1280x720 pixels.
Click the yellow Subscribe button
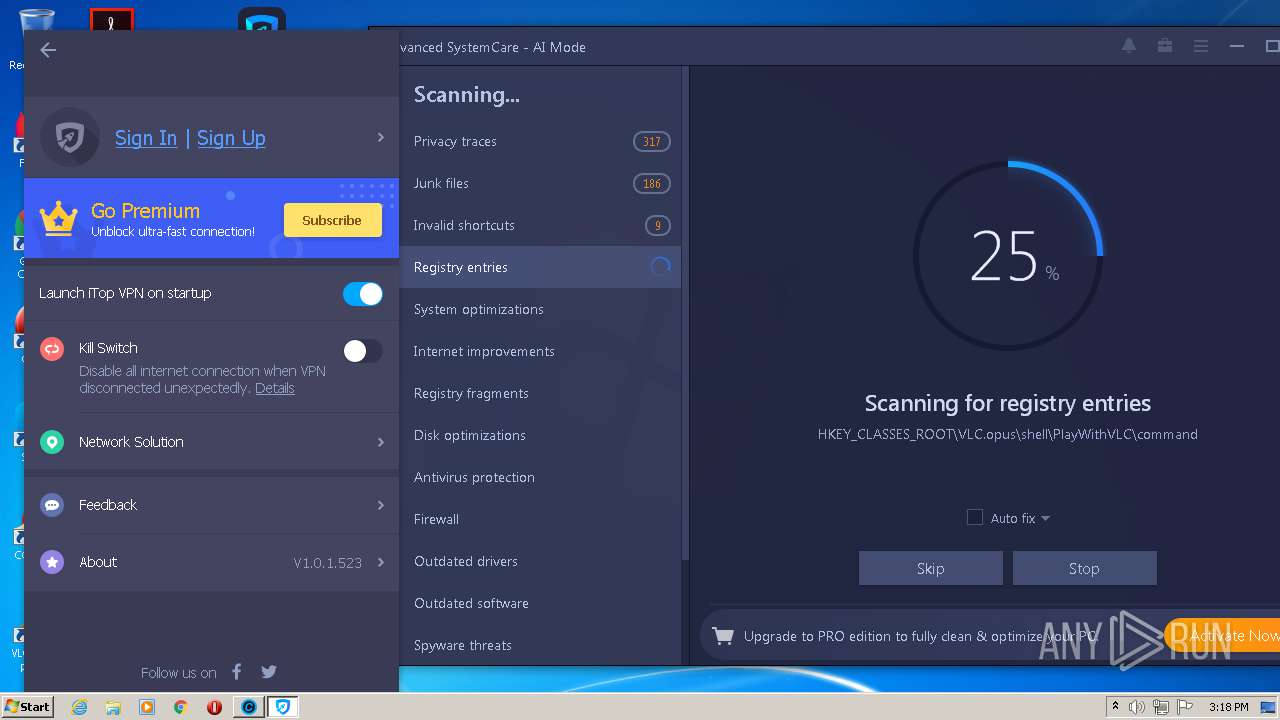click(333, 220)
